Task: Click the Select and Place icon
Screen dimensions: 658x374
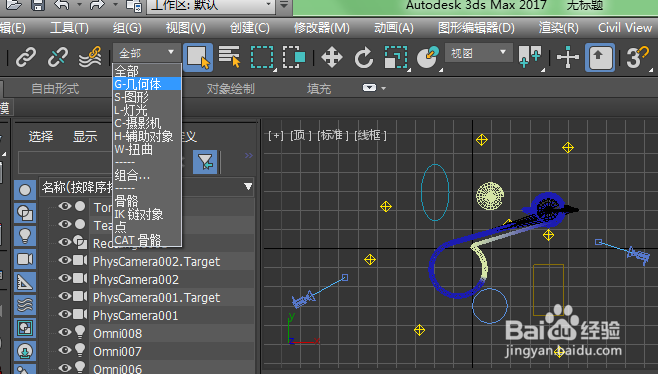Action: (x=428, y=57)
